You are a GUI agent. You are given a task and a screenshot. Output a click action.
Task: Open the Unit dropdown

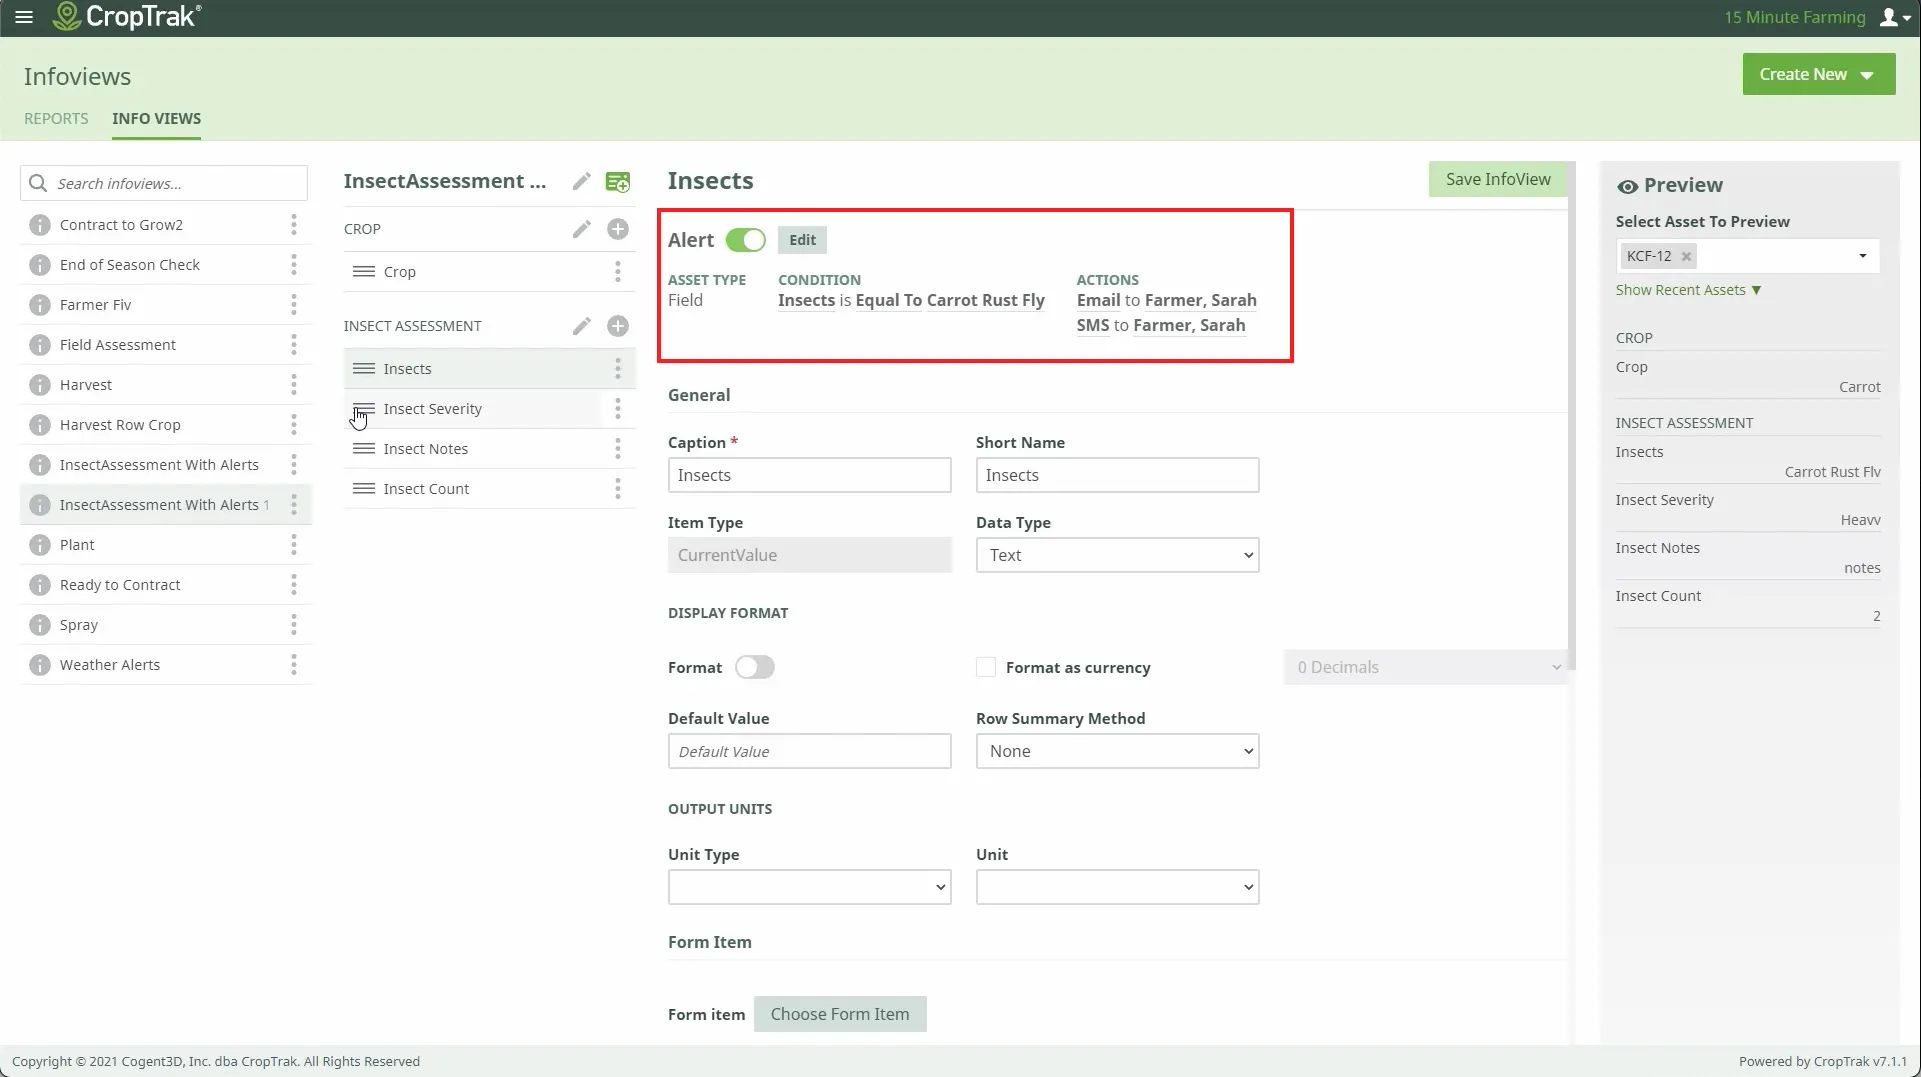(1117, 888)
